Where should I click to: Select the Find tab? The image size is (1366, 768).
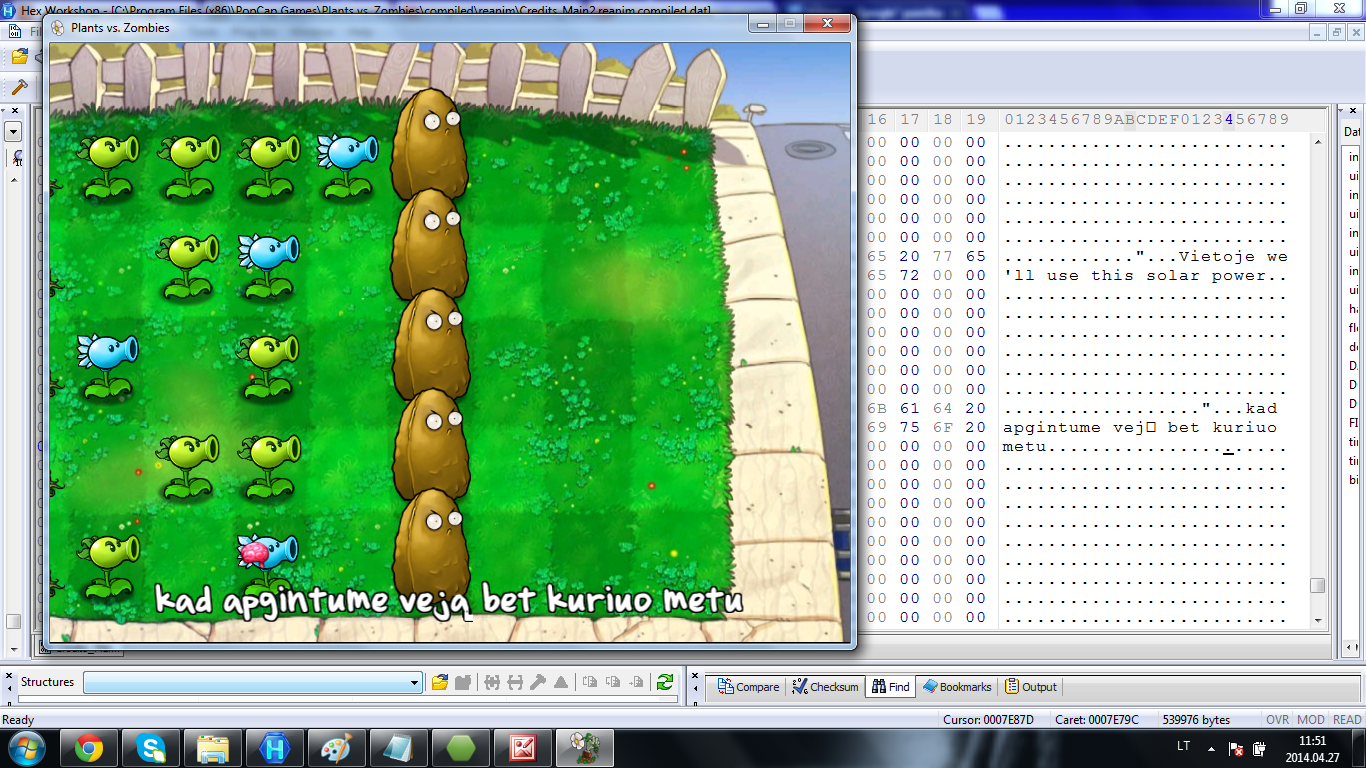(x=890, y=687)
